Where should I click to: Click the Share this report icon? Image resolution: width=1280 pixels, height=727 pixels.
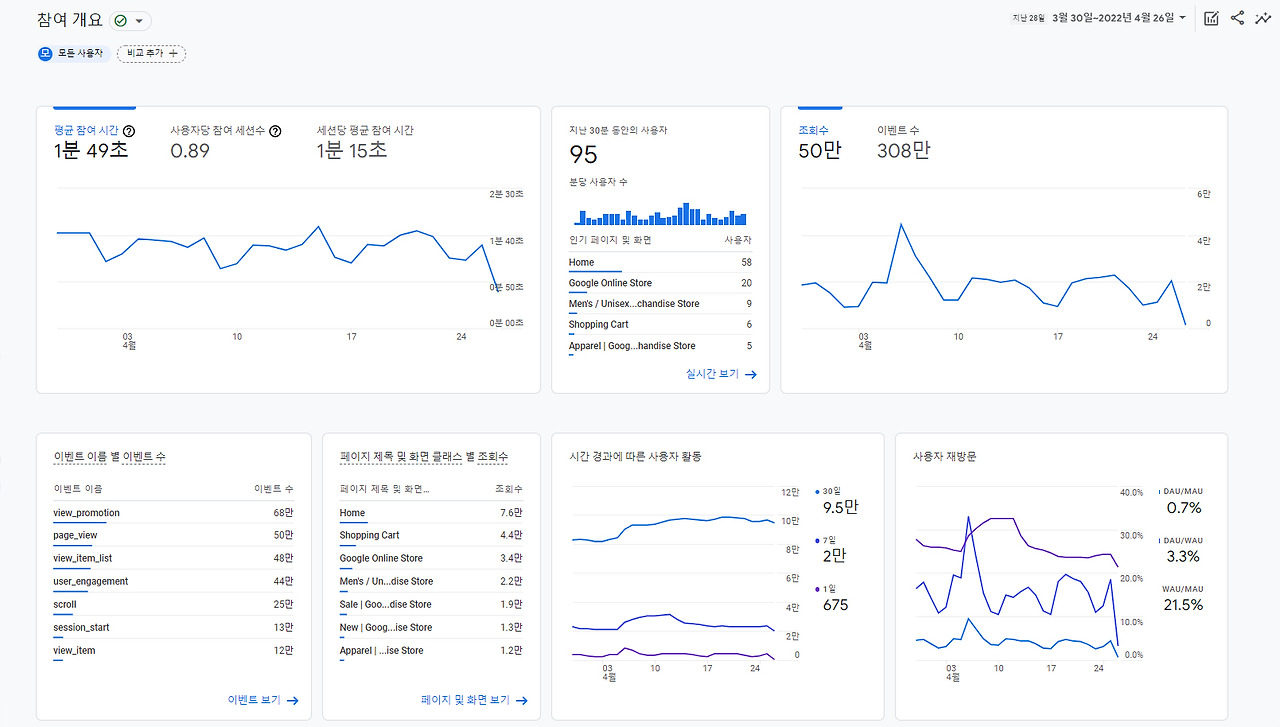click(1237, 17)
